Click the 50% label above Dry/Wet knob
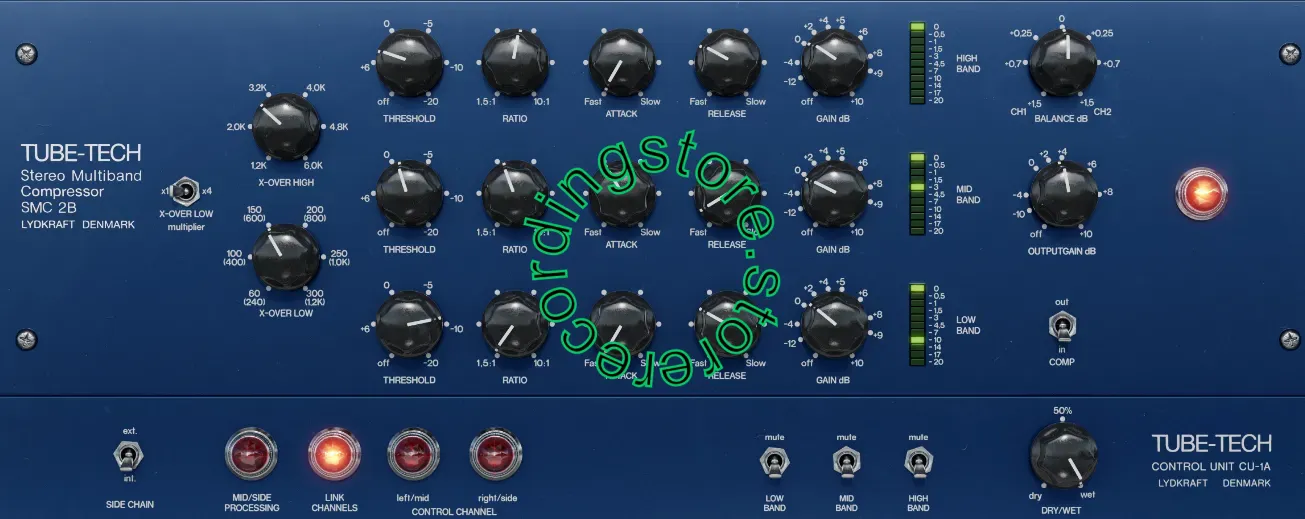The height and width of the screenshot is (519, 1305). 1062,411
